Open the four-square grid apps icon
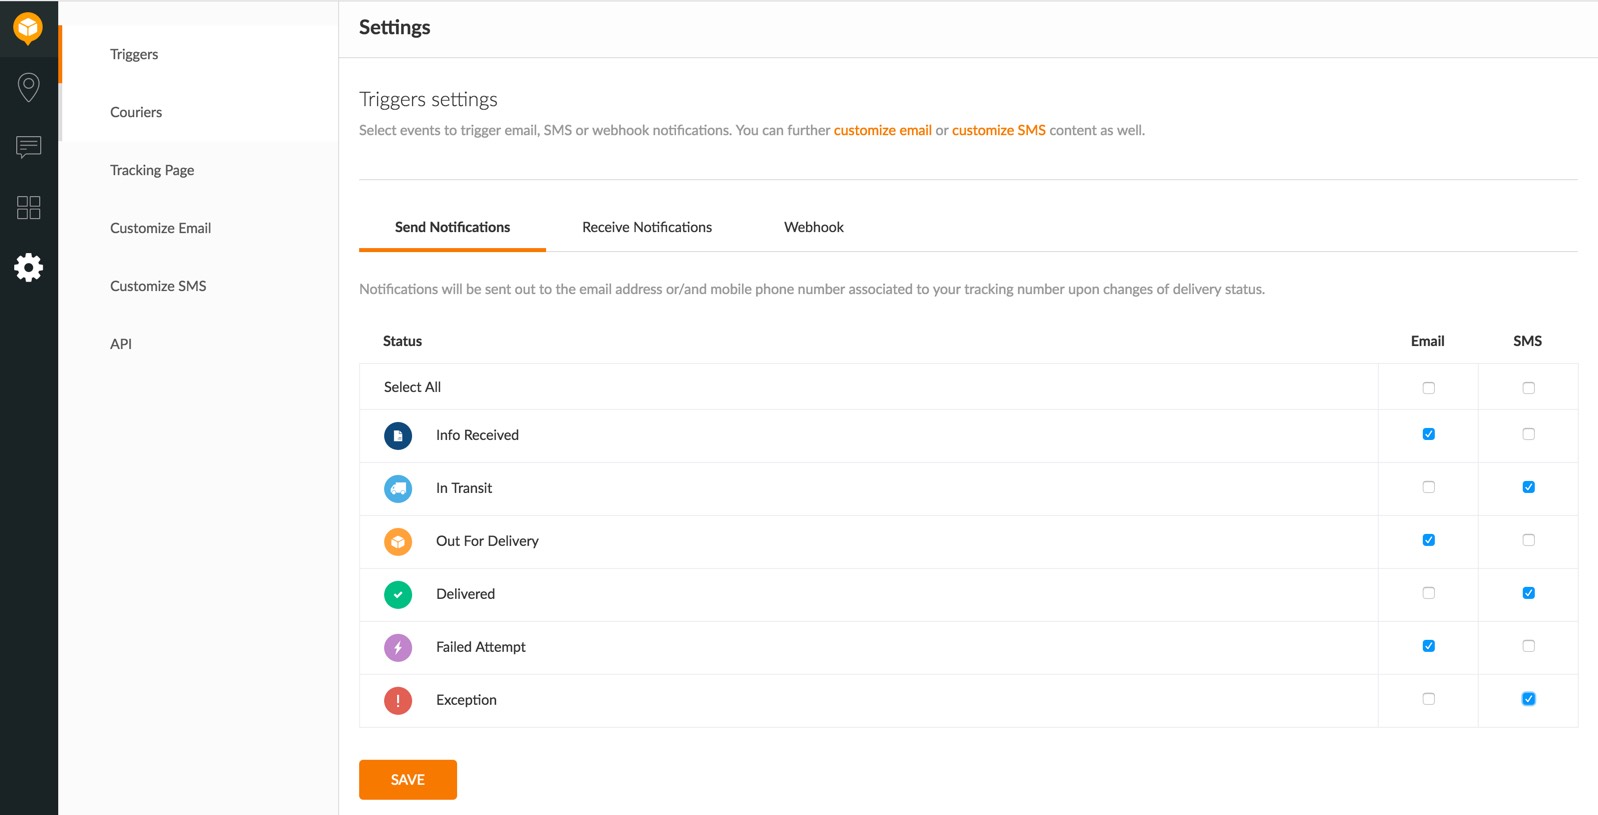The height and width of the screenshot is (815, 1598). point(28,207)
